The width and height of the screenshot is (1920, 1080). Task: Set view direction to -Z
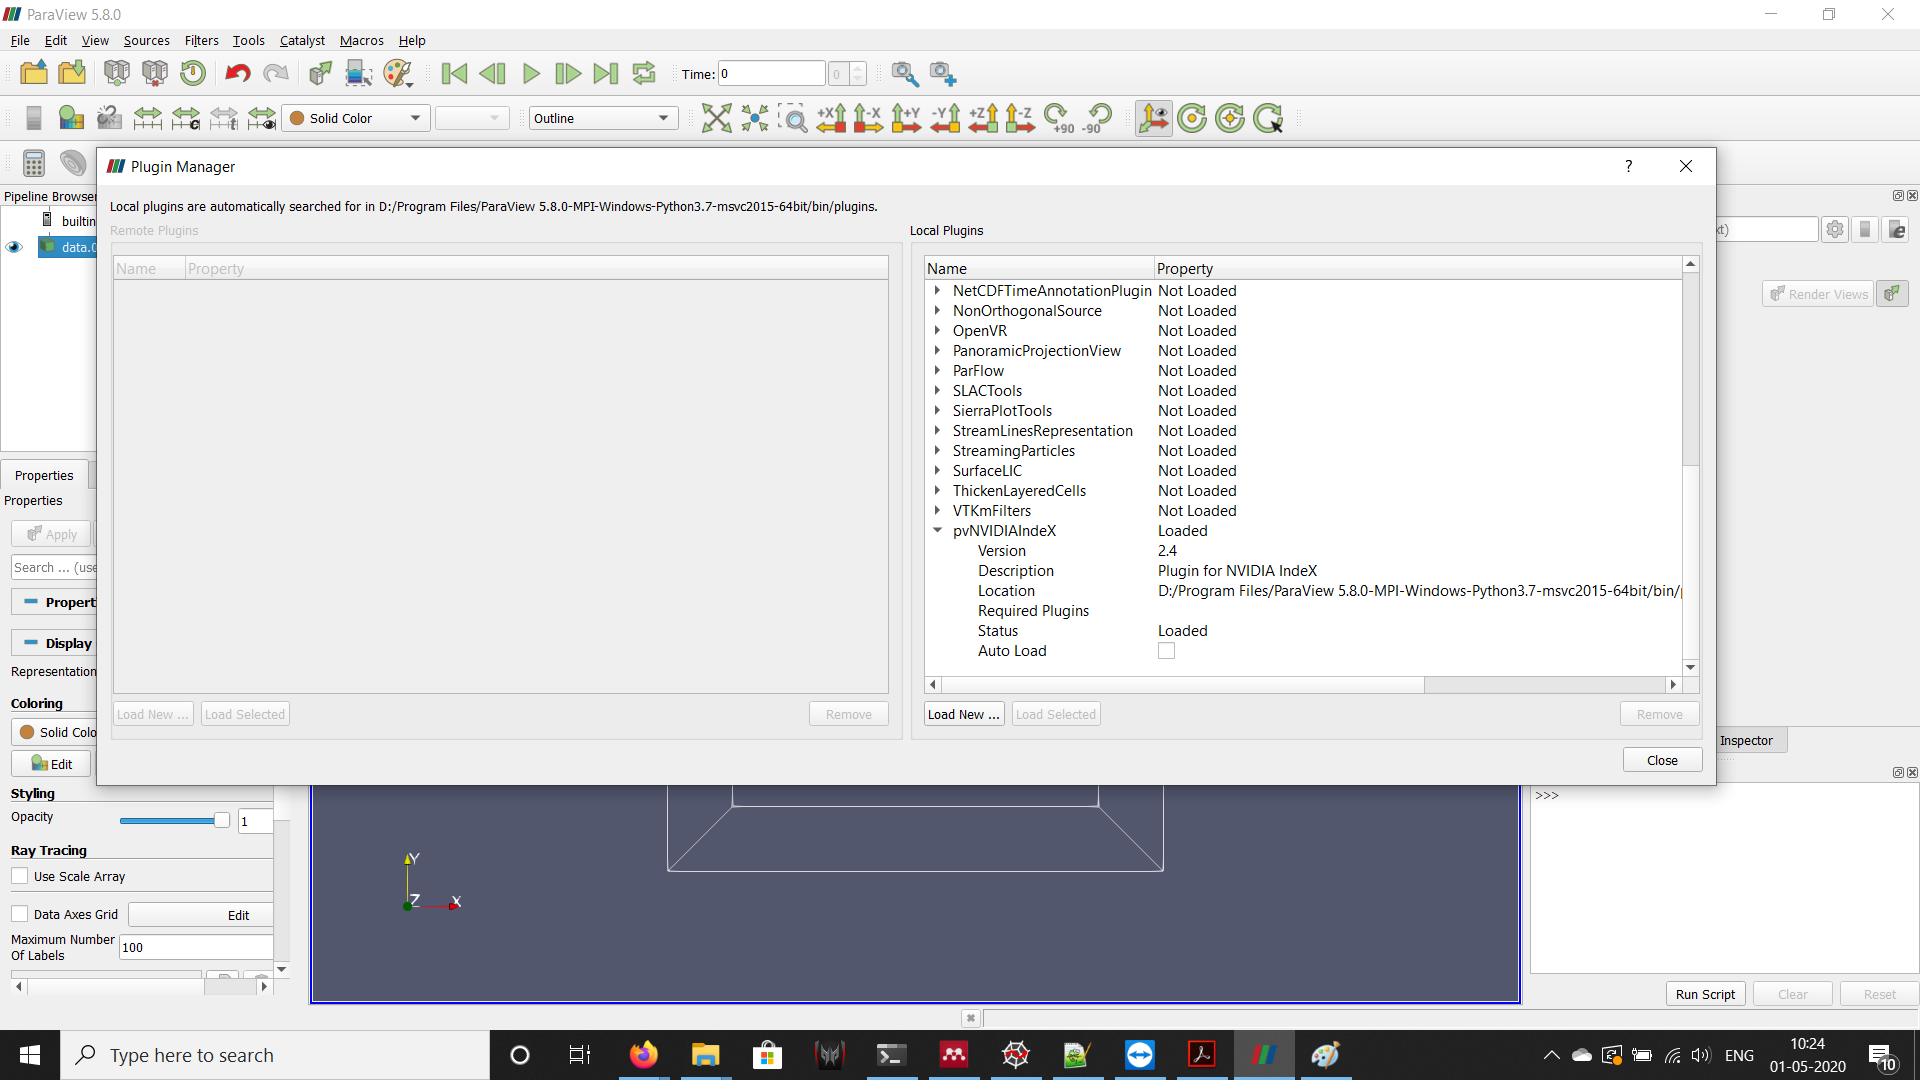(1019, 118)
